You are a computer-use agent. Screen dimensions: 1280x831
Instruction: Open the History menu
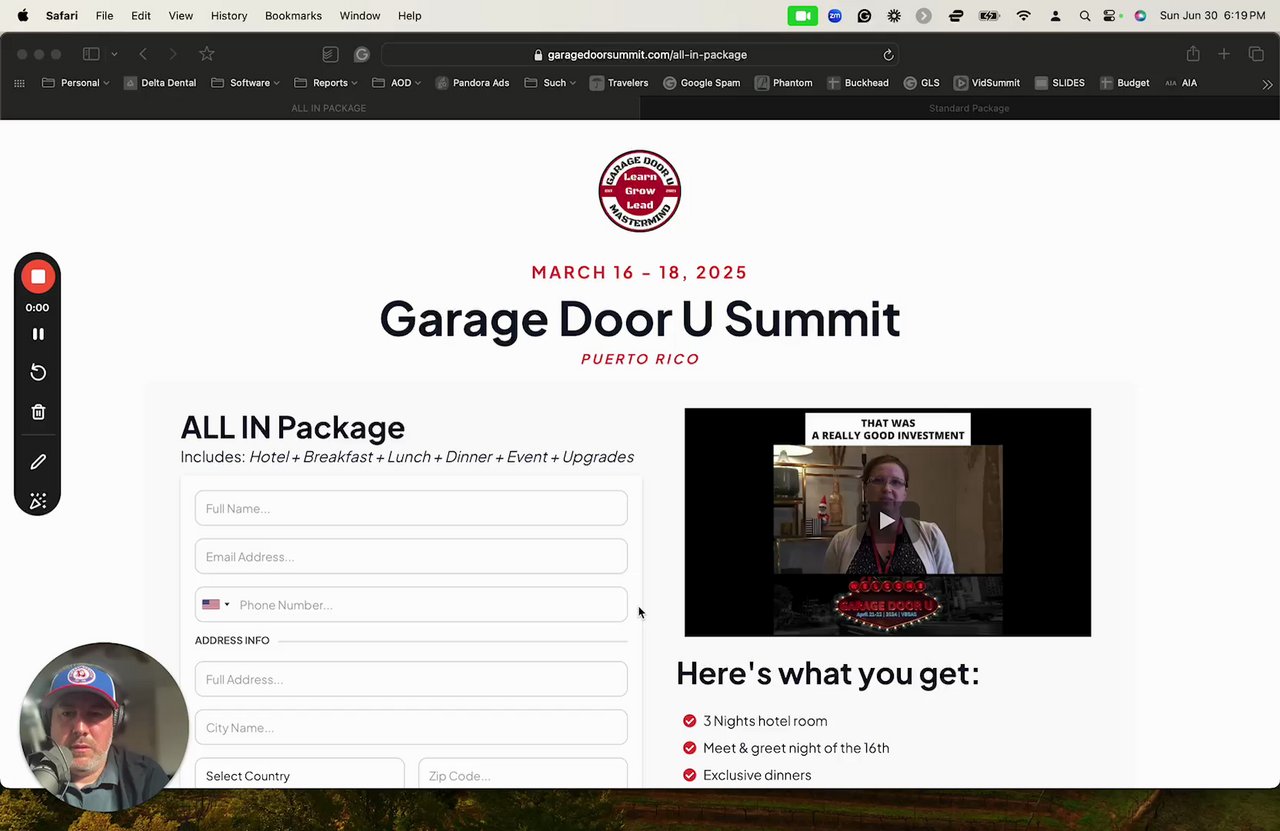229,16
